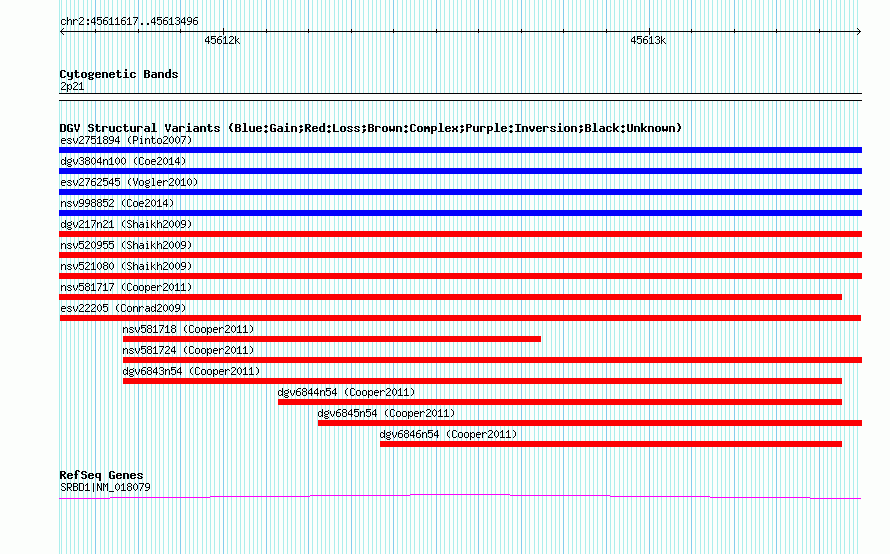
Task: Open nsv520955 (Shaikh2009) variant label
Action: [126, 245]
